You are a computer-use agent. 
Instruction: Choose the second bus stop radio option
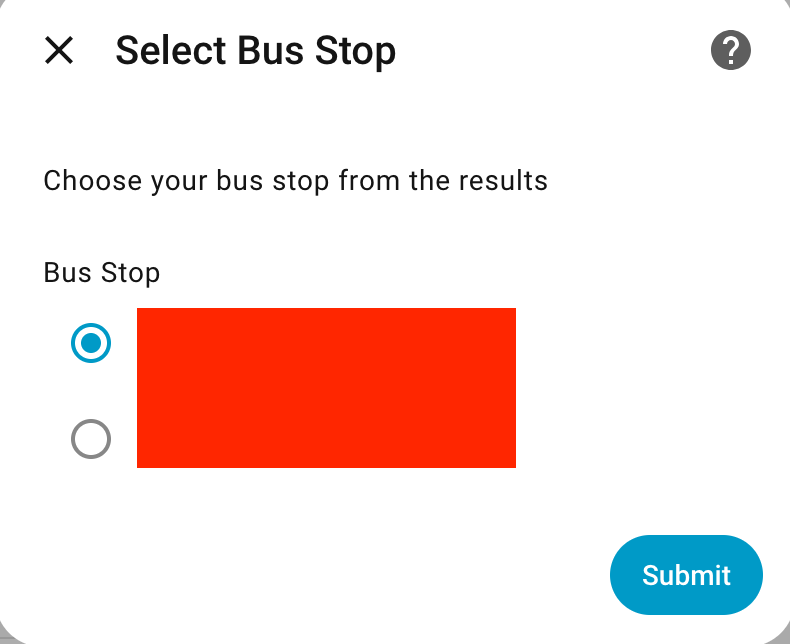click(91, 439)
